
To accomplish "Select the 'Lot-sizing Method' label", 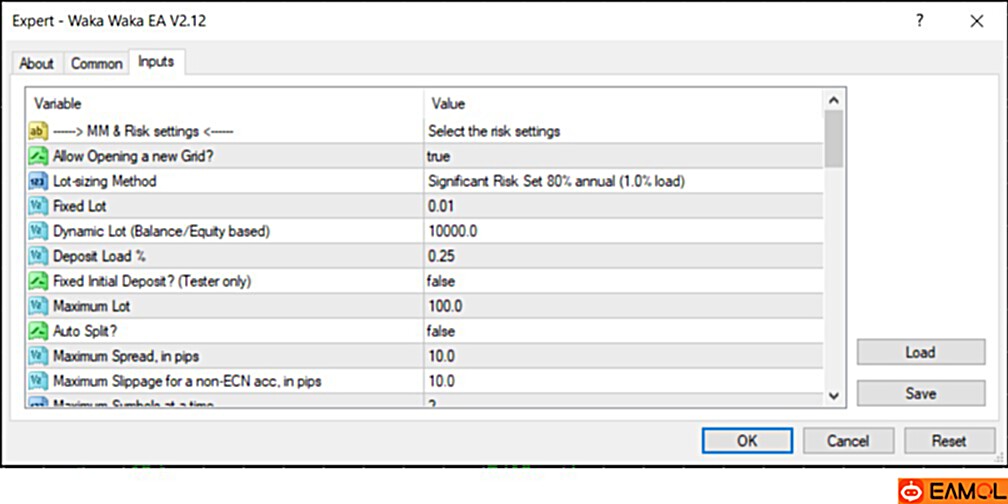I will [x=105, y=181].
